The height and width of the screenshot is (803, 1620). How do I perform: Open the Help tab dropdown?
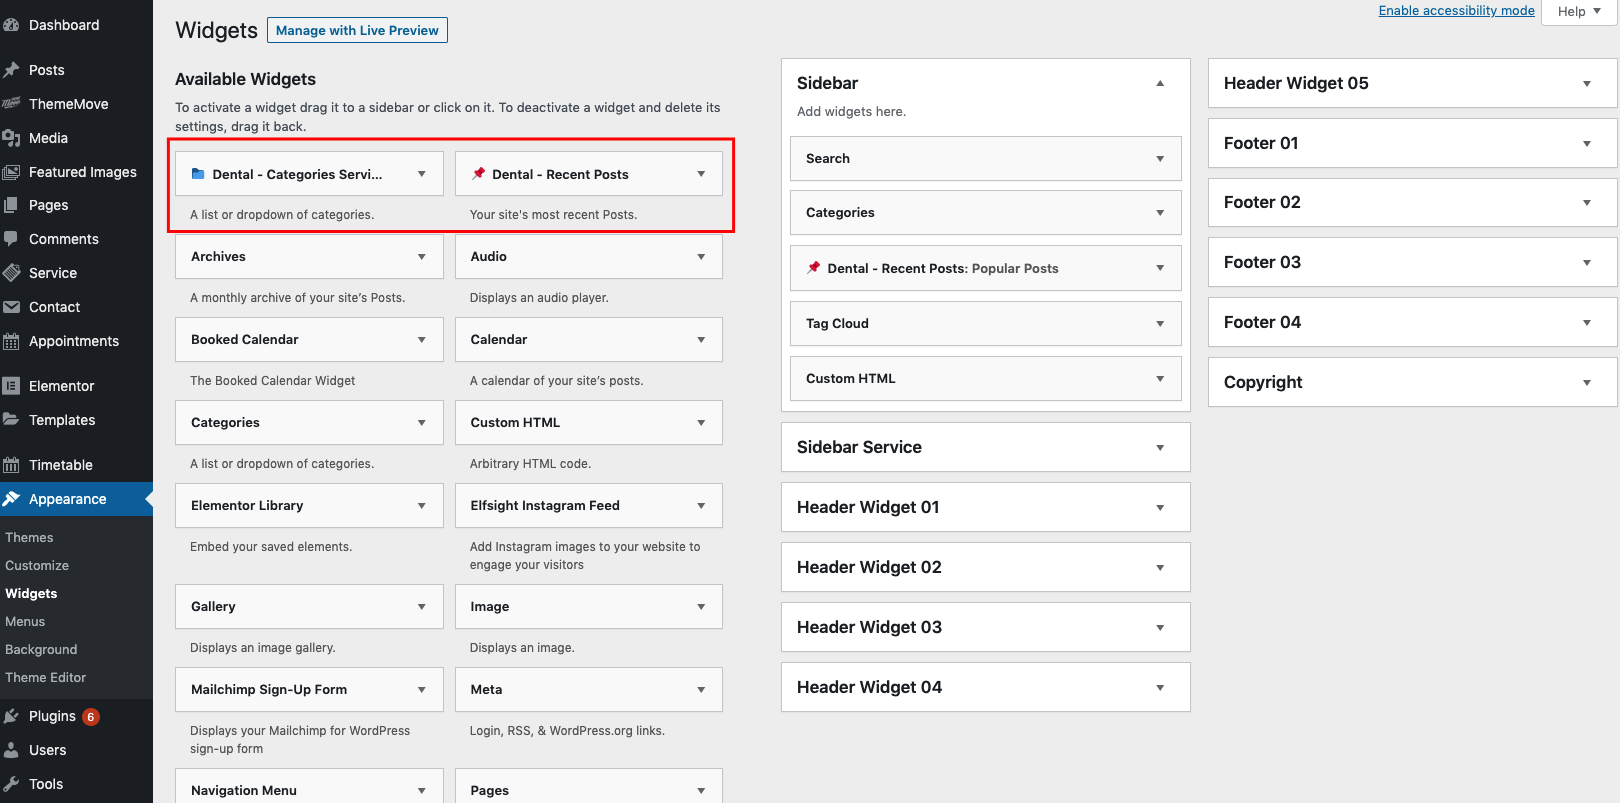pyautogui.click(x=1580, y=12)
